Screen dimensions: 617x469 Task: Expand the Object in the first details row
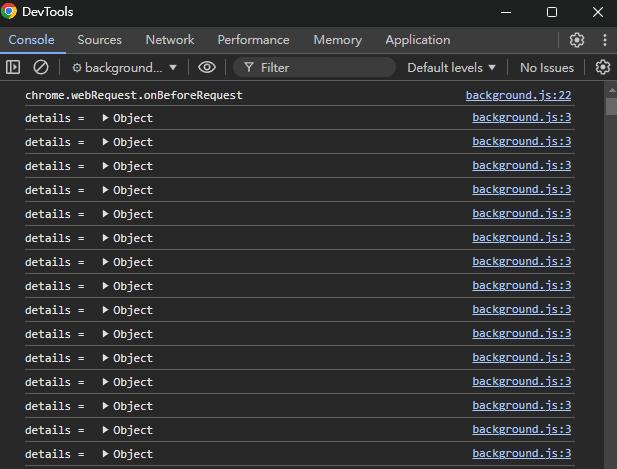tap(105, 118)
